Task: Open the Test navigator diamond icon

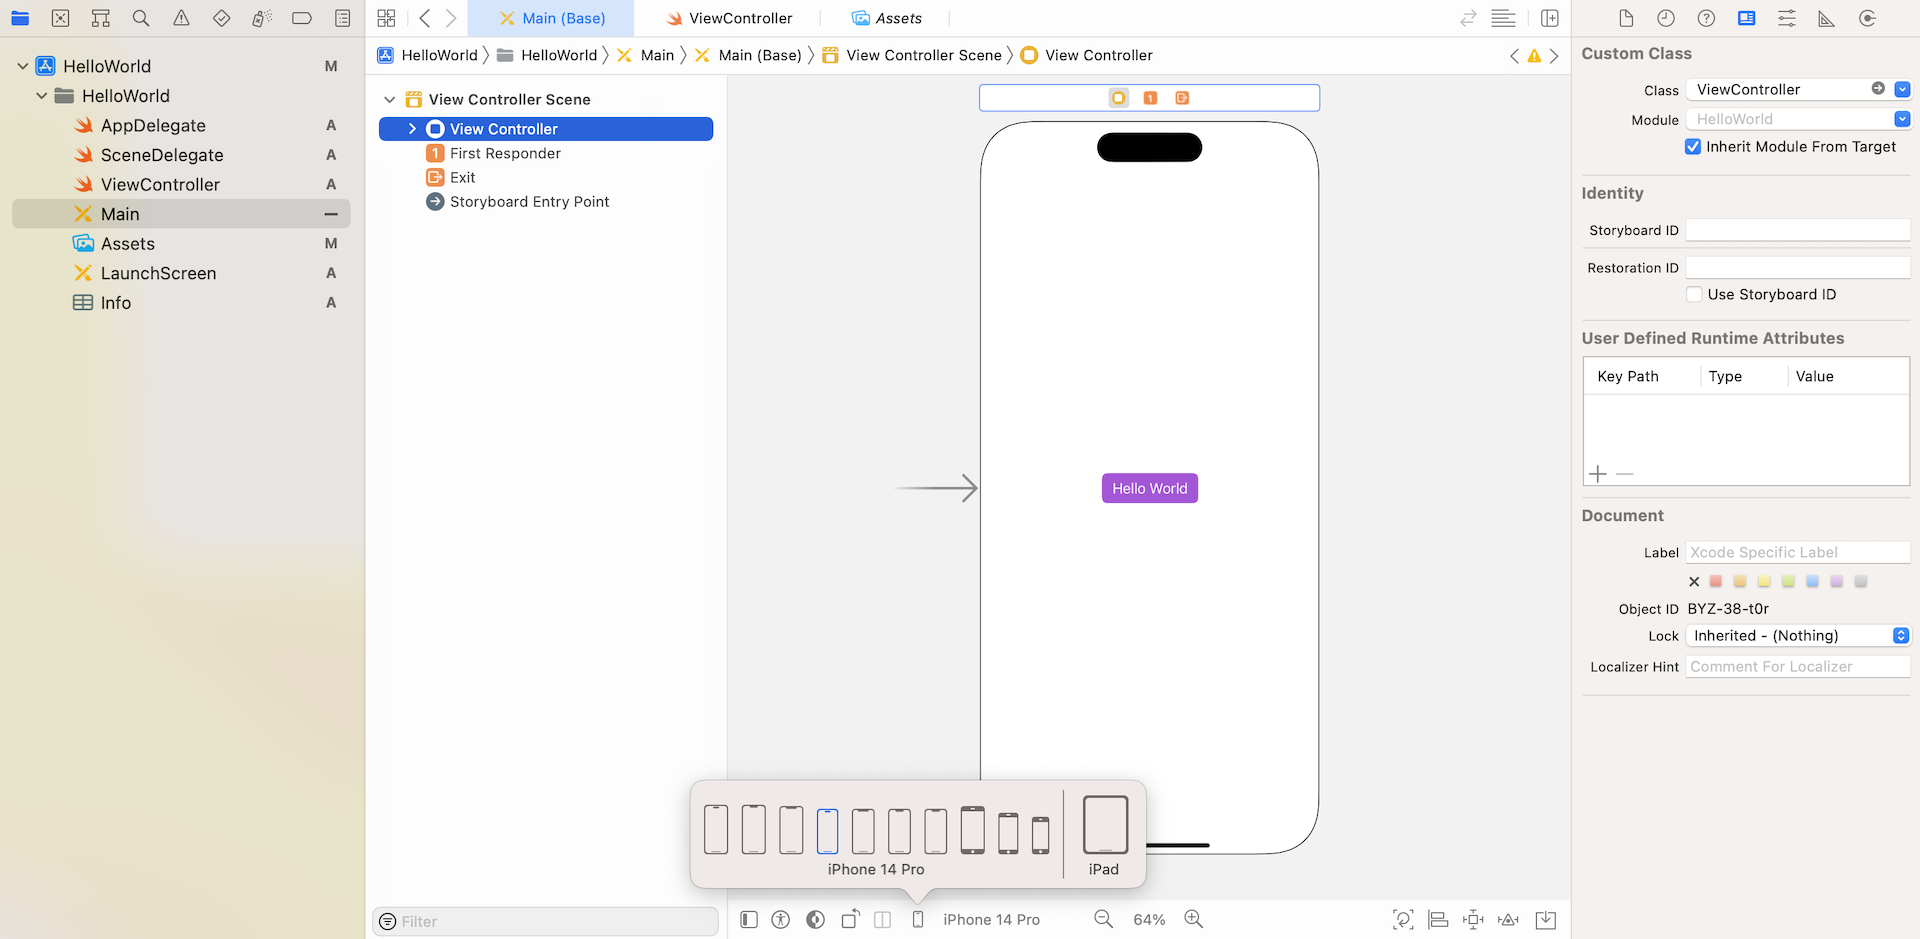Action: tap(221, 18)
